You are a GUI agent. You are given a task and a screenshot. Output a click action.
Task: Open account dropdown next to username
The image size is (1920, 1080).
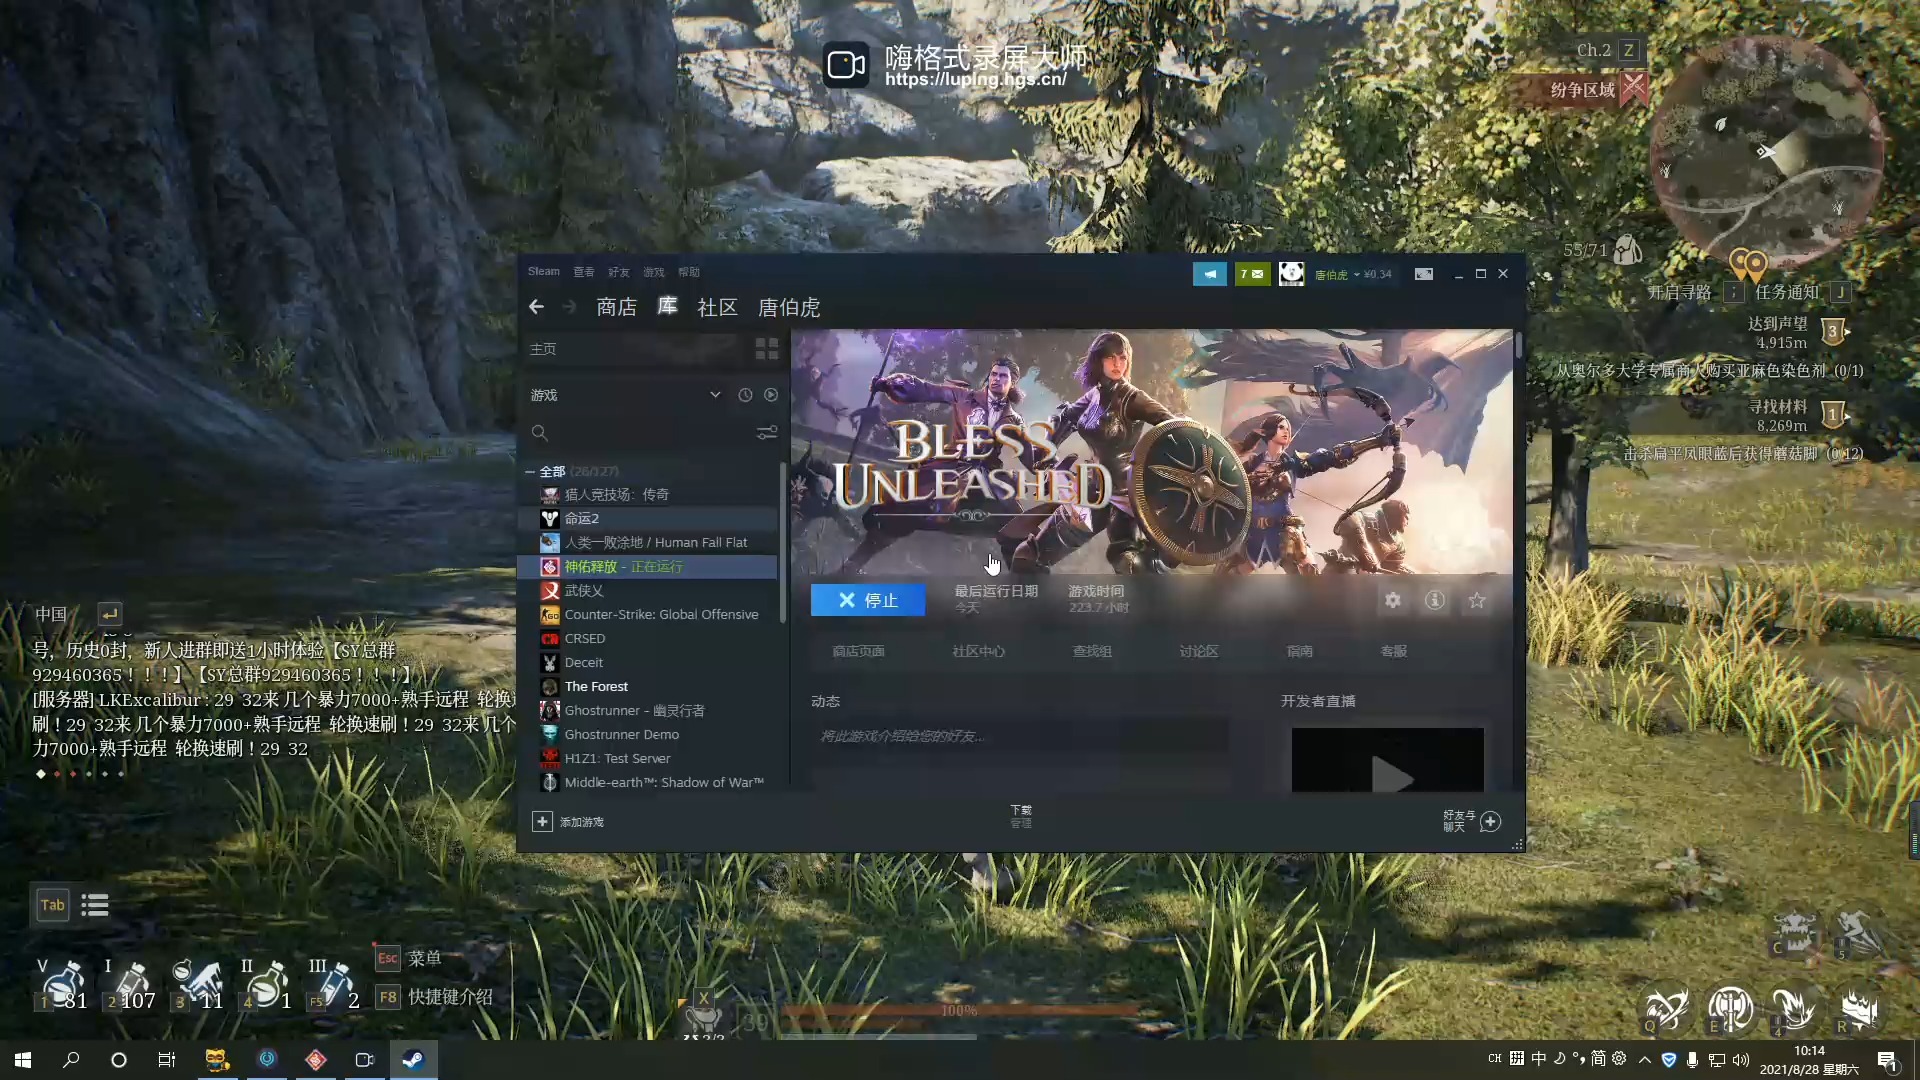click(1357, 274)
